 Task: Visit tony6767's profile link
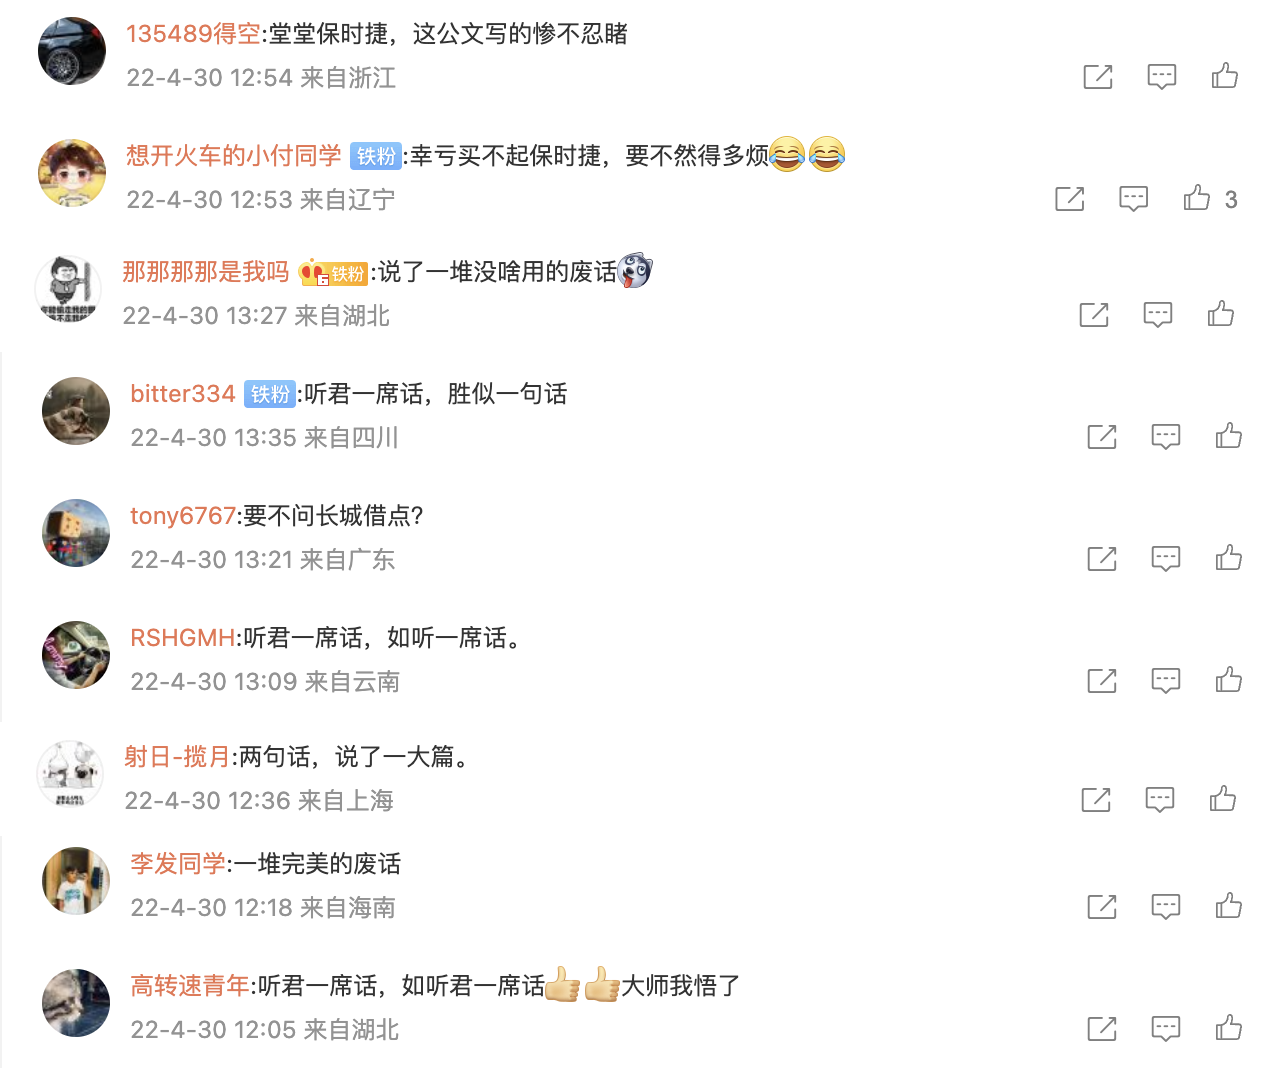(183, 516)
